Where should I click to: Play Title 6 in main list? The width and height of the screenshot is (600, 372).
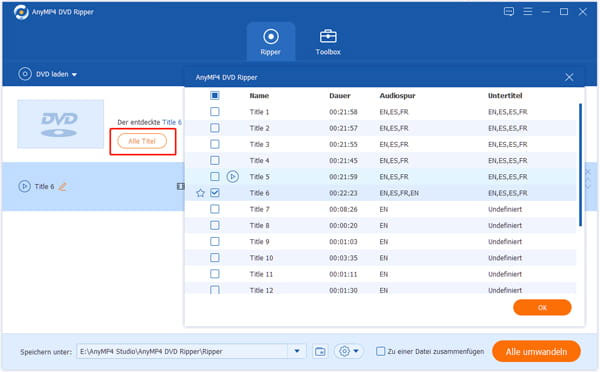(x=24, y=186)
